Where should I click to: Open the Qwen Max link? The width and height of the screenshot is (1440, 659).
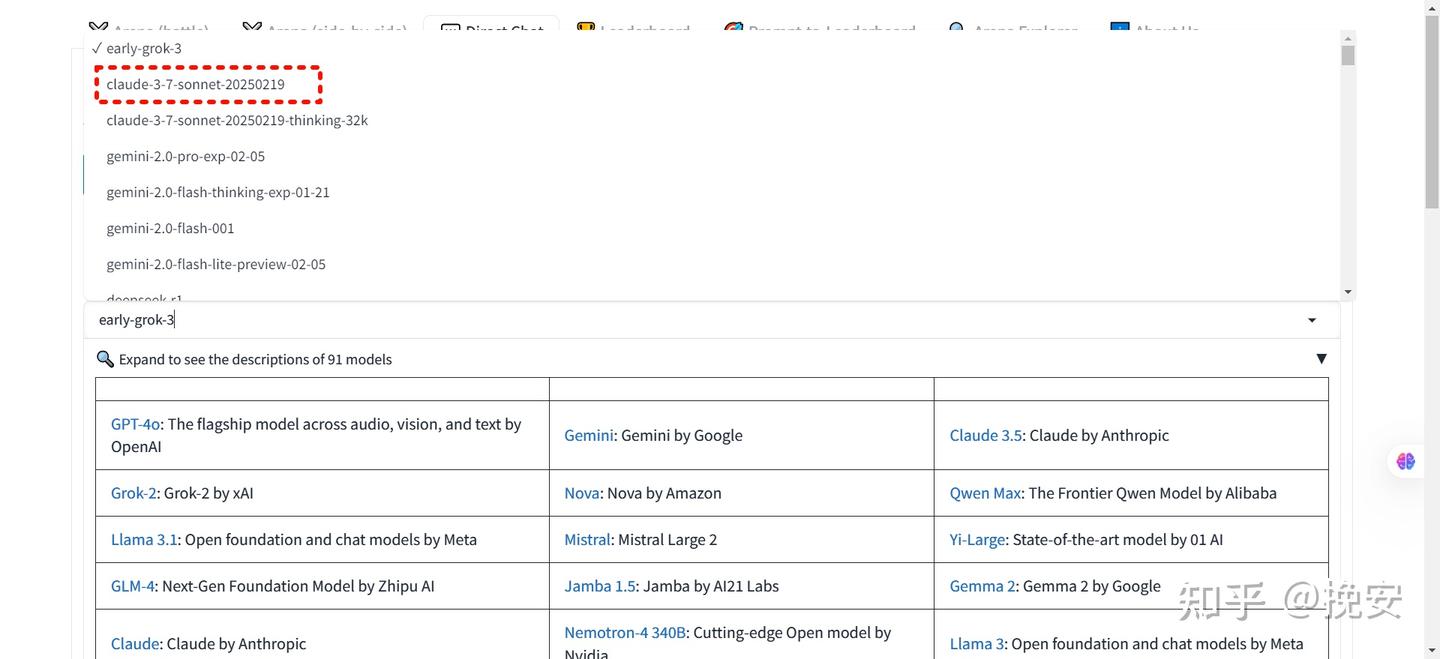click(x=985, y=493)
